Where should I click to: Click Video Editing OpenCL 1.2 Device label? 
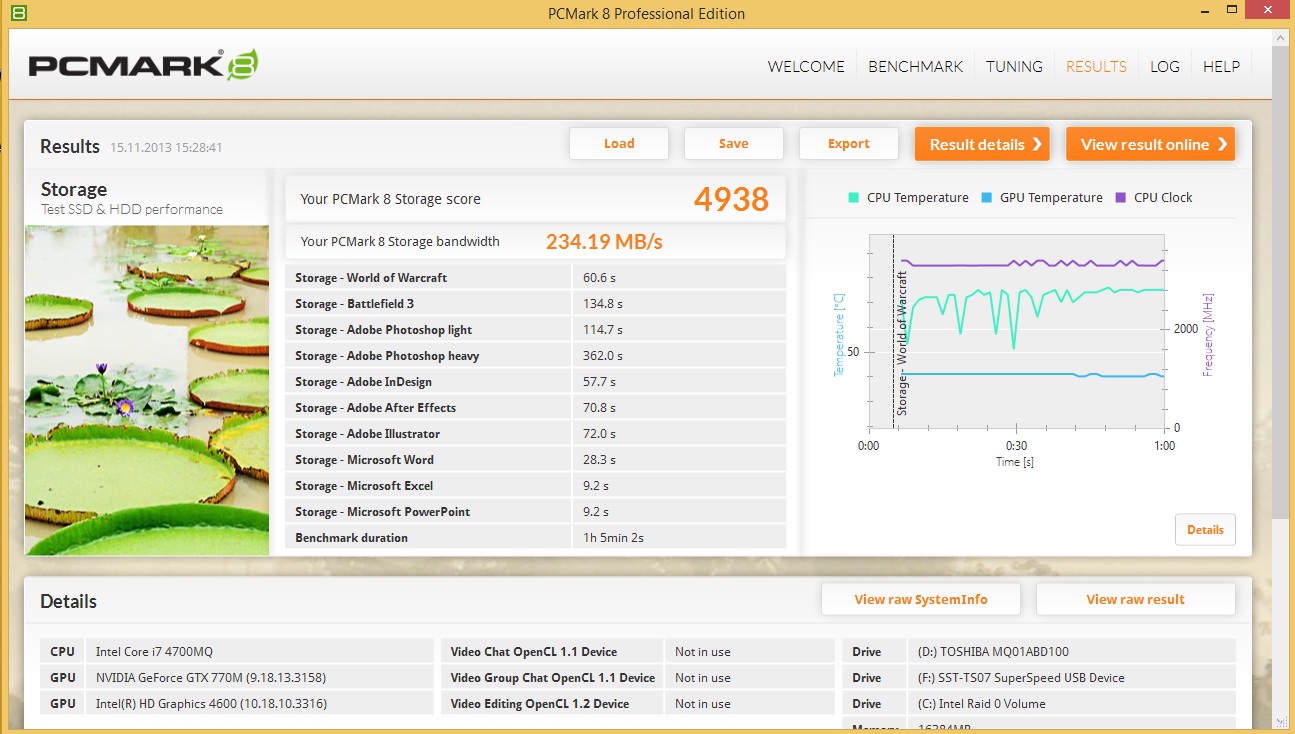point(540,704)
